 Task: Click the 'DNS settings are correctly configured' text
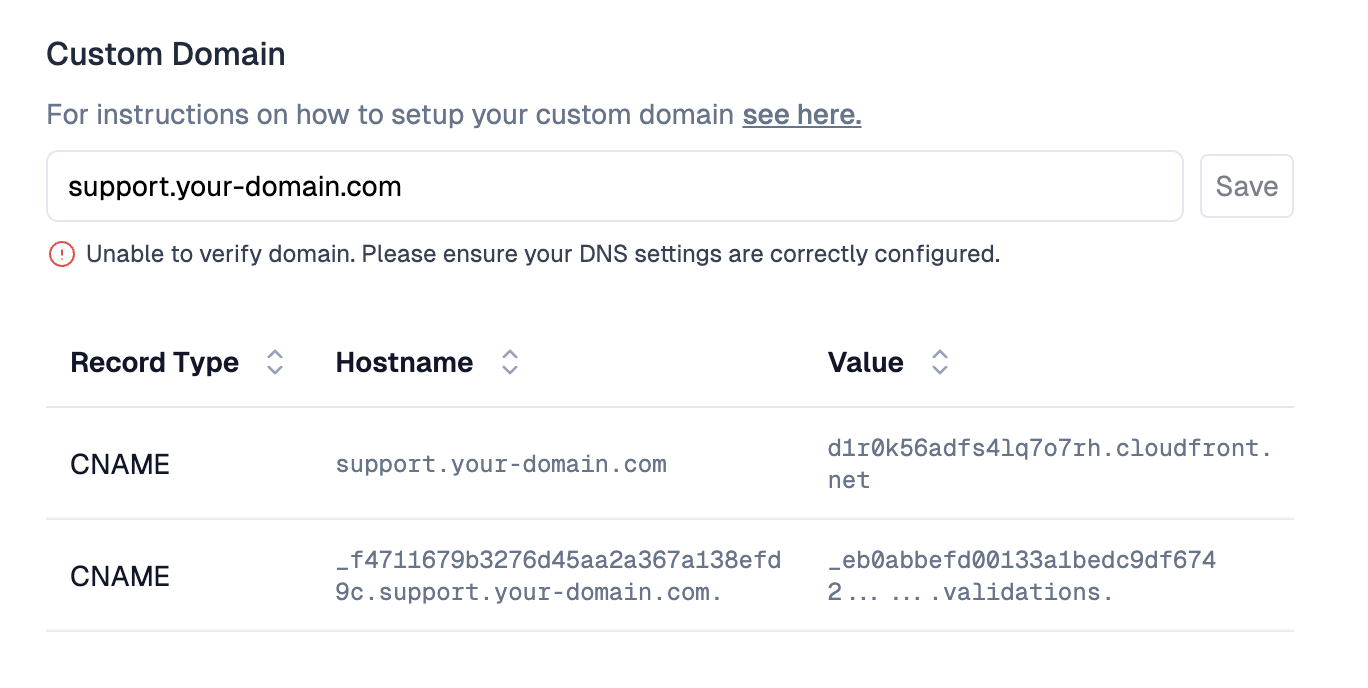(x=790, y=254)
